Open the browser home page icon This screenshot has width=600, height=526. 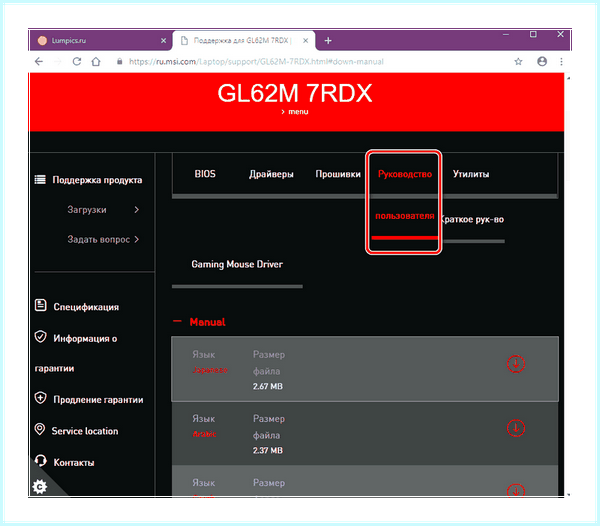pos(96,62)
